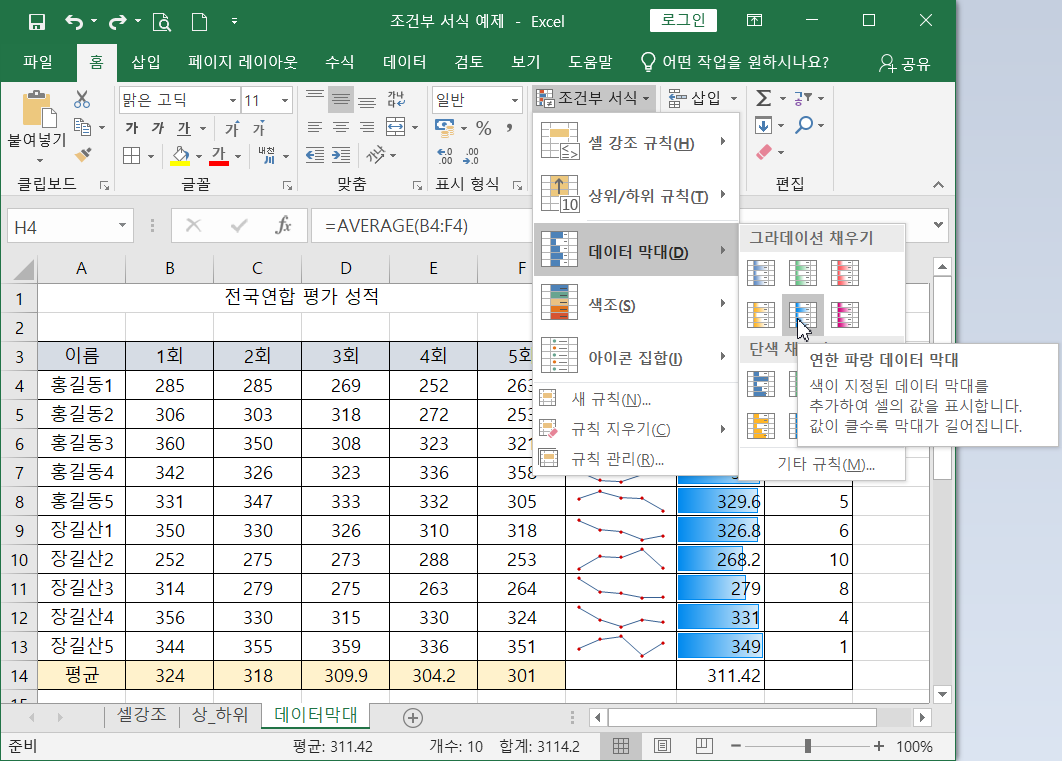This screenshot has height=761, width=1062.
Task: Apply cell borders with the border icon
Action: [131, 156]
